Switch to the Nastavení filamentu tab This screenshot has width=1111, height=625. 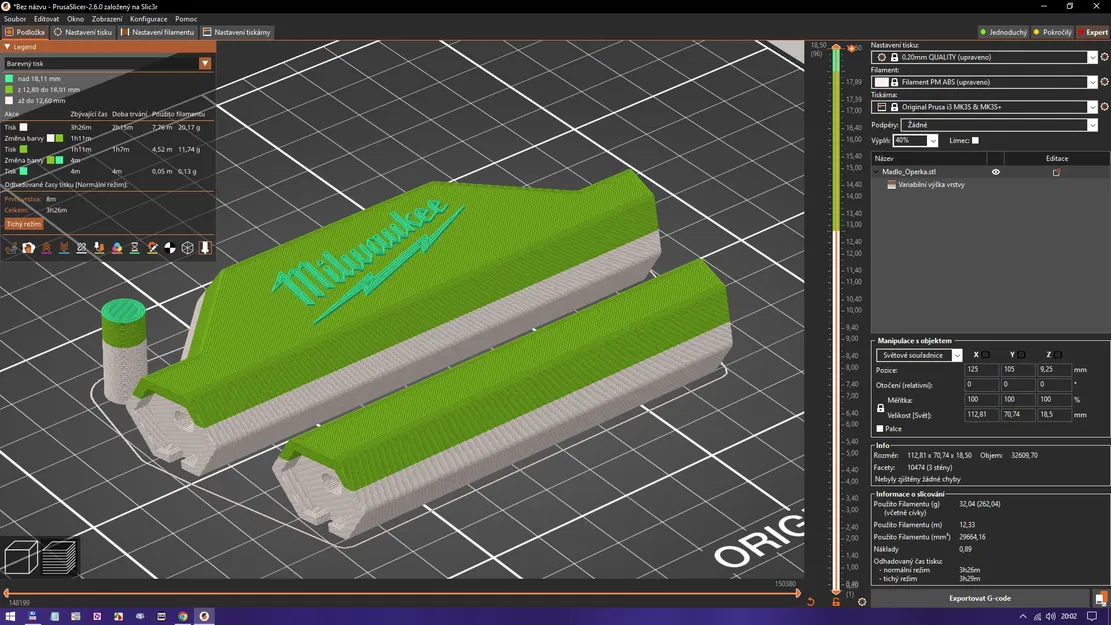(157, 32)
